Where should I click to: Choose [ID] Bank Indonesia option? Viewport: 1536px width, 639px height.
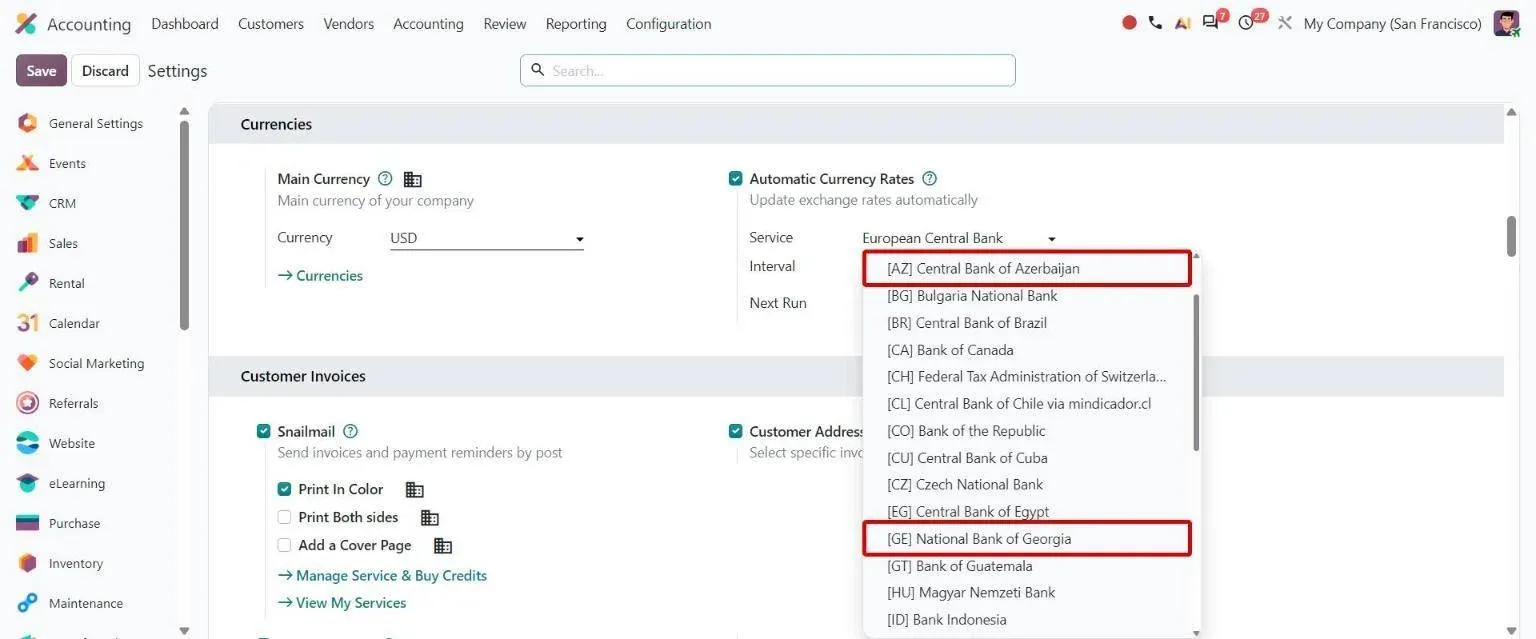click(1027, 620)
